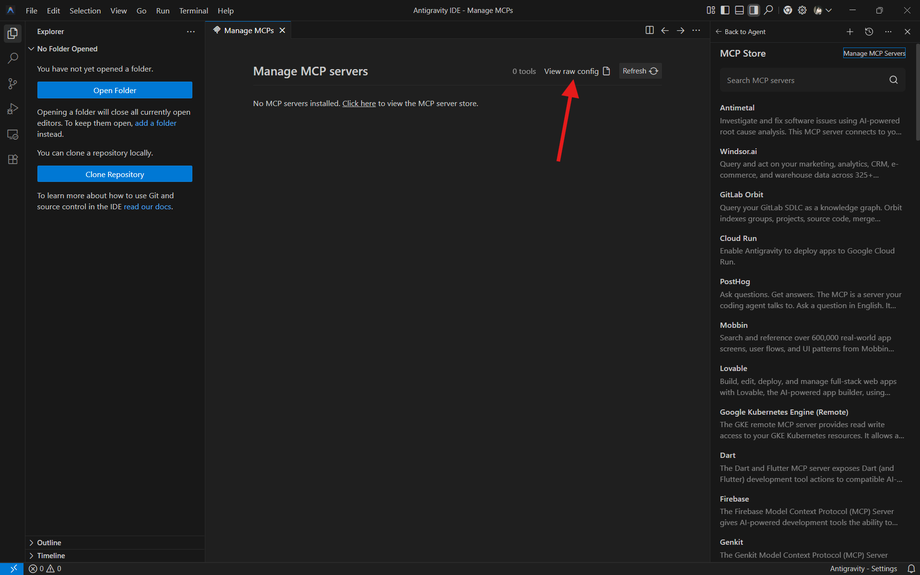Click the MCP Store vertical scrollbar
The image size is (920, 575).
917,92
